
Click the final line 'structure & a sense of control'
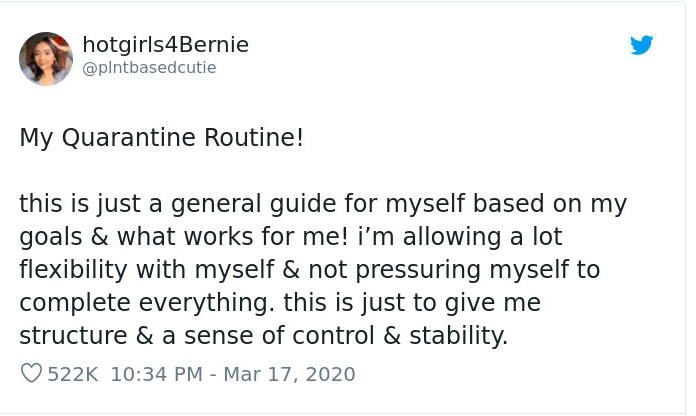[263, 336]
